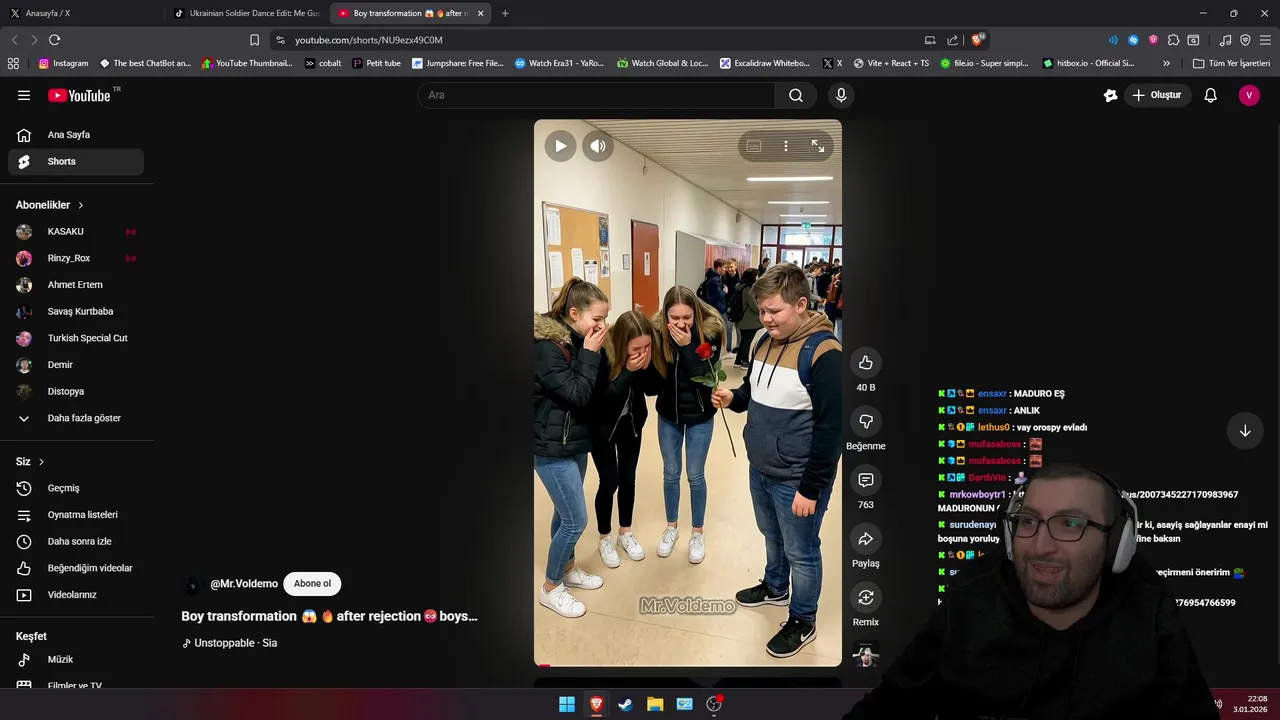The image size is (1280, 720).
Task: Play the Shorts video
Action: coord(561,146)
